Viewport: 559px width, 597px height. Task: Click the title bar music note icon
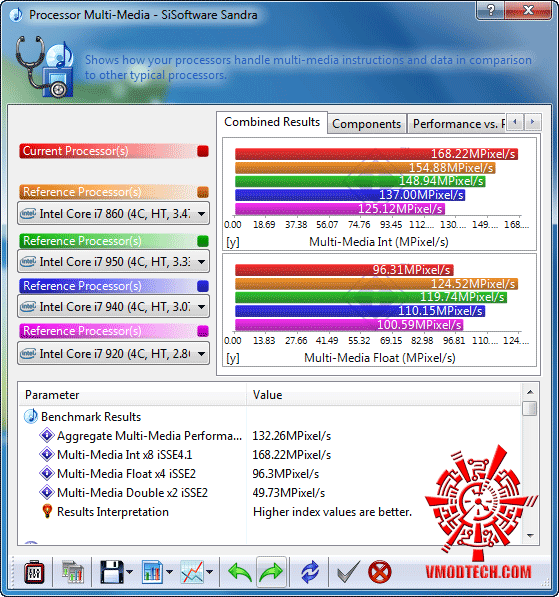pos(16,14)
